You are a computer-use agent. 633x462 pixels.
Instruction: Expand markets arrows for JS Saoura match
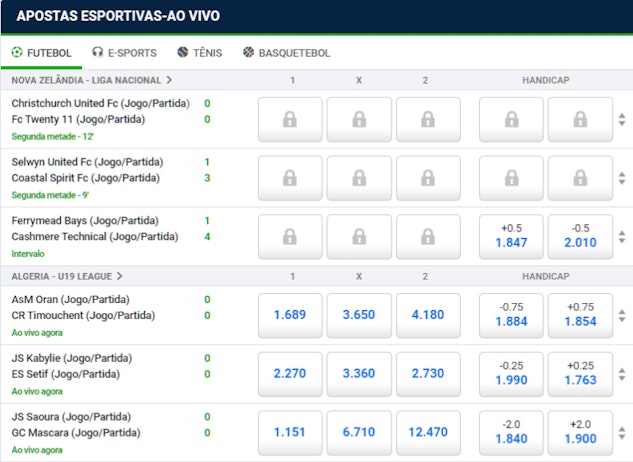point(622,433)
